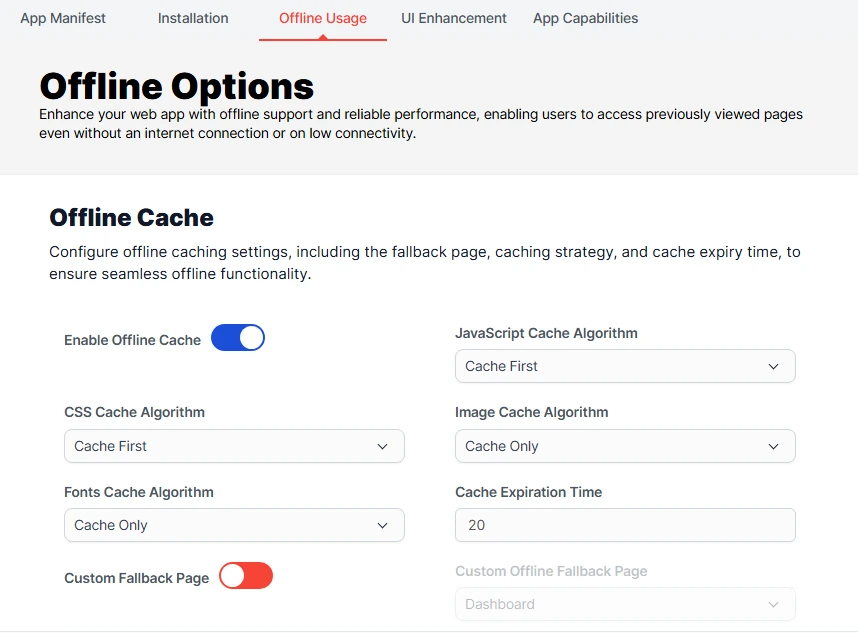Click the CSS Cache Algorithm label
This screenshot has height=633, width=858.
(135, 412)
